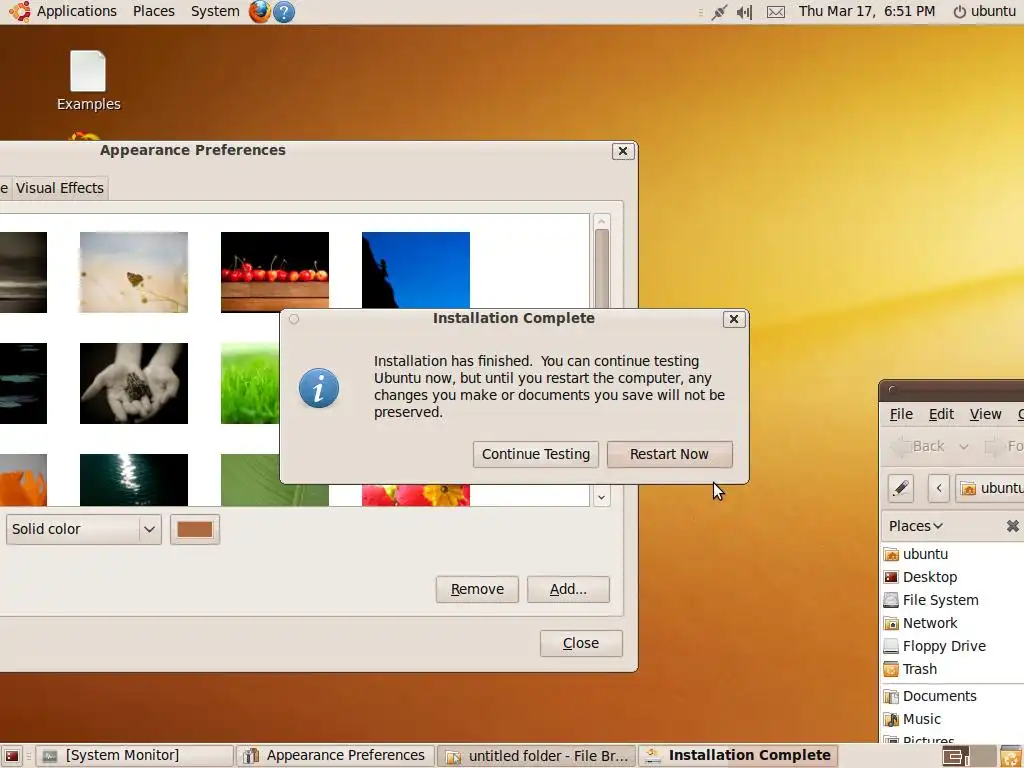
Task: Open the Back history dropdown arrow in the file browser
Action: point(963,447)
